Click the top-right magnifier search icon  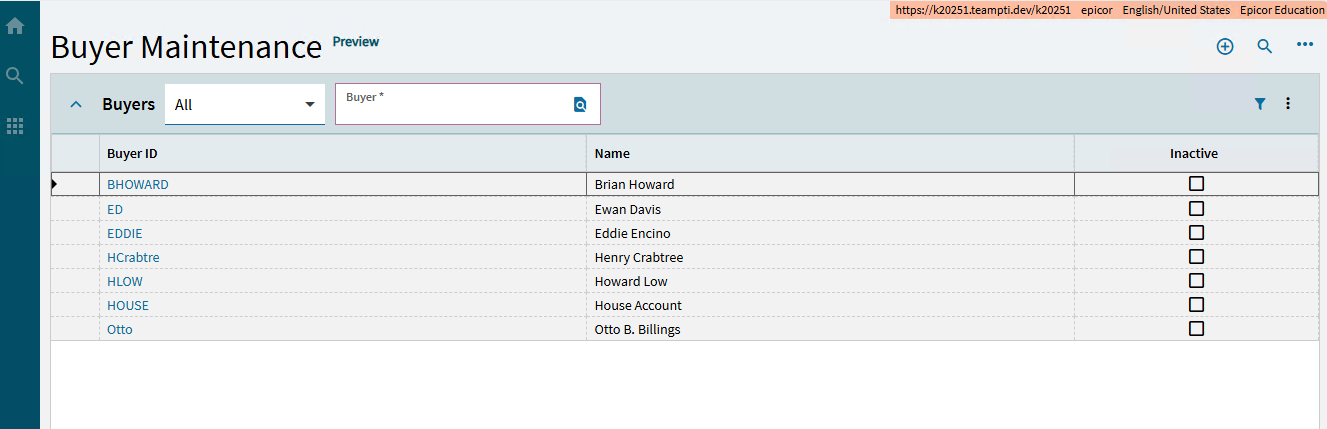coord(1264,46)
